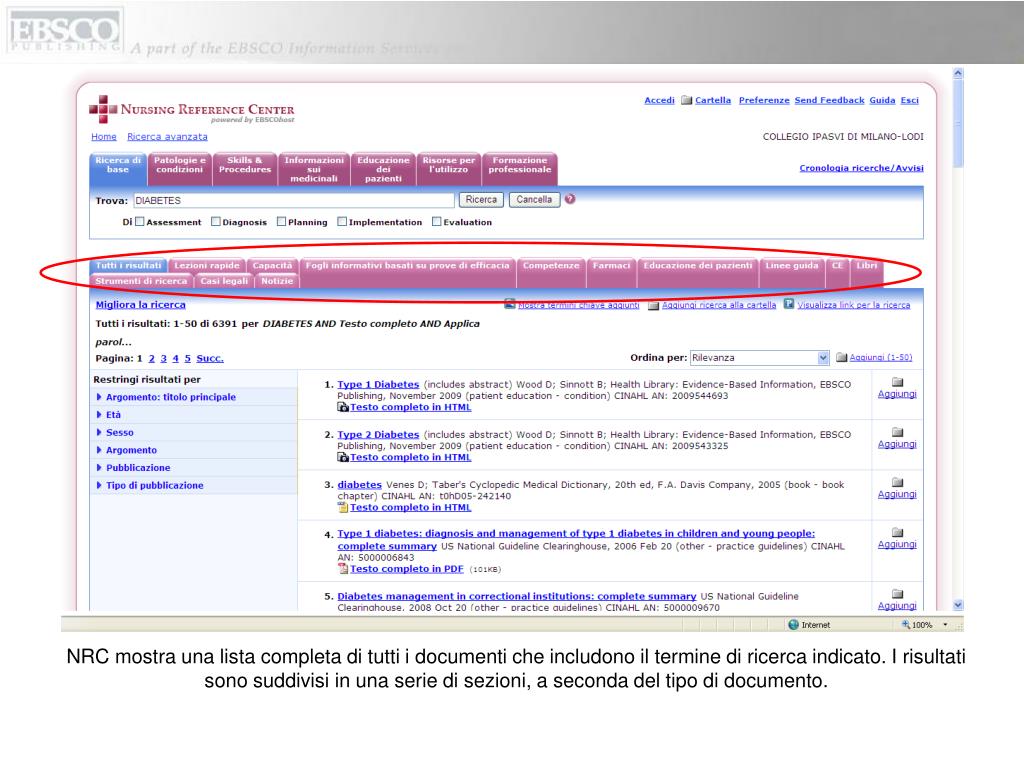Expand the Tipo di pubblicazione filter

tap(150, 485)
